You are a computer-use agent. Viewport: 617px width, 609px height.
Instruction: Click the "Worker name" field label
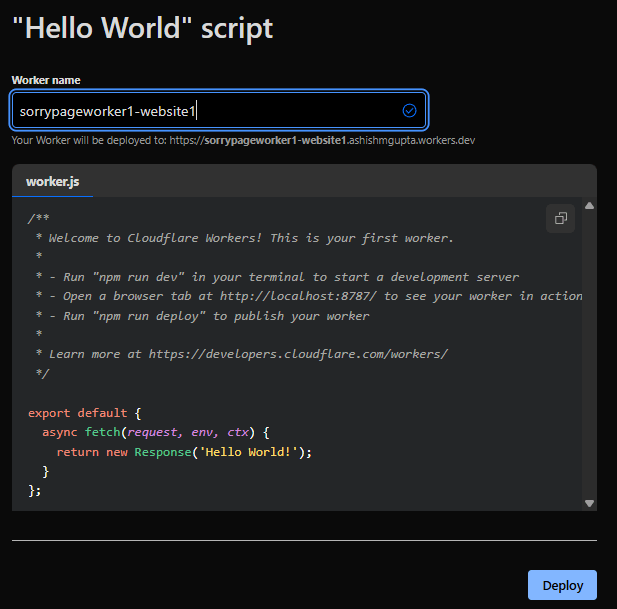(x=46, y=80)
